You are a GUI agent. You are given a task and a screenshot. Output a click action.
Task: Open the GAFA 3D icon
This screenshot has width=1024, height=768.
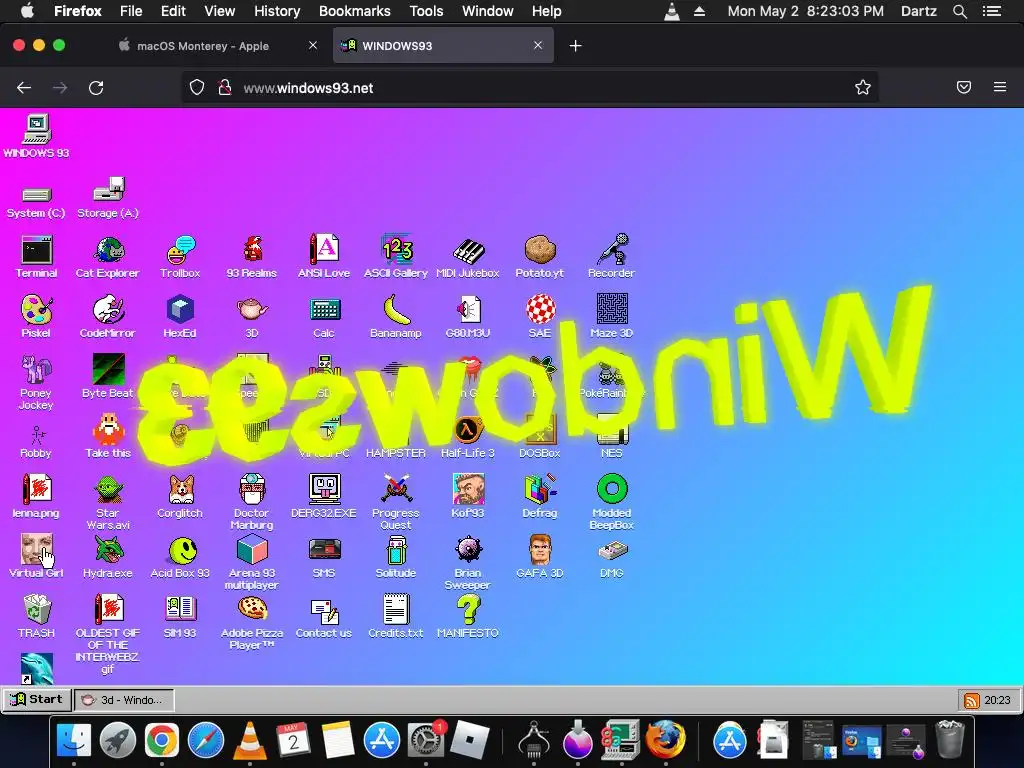click(540, 556)
